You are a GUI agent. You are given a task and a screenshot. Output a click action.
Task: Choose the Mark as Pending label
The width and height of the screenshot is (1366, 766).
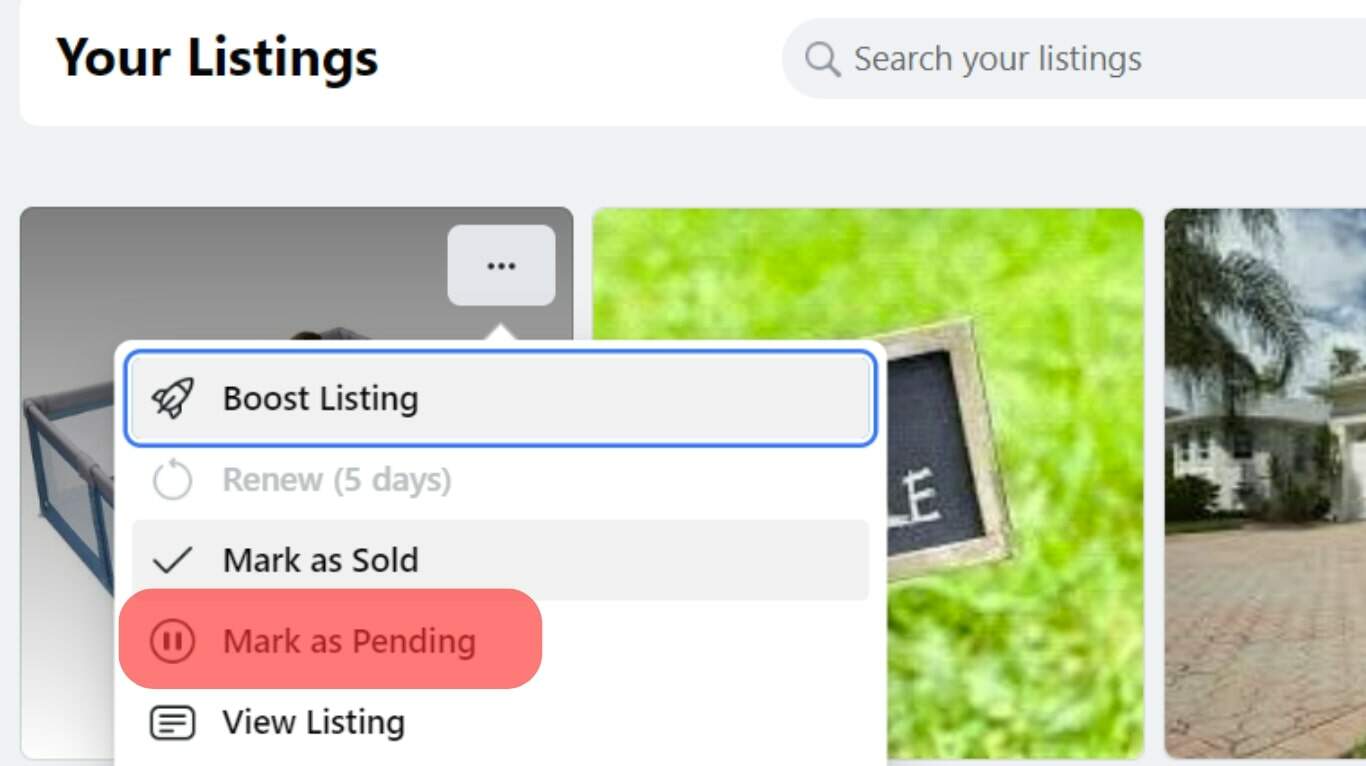(x=349, y=641)
